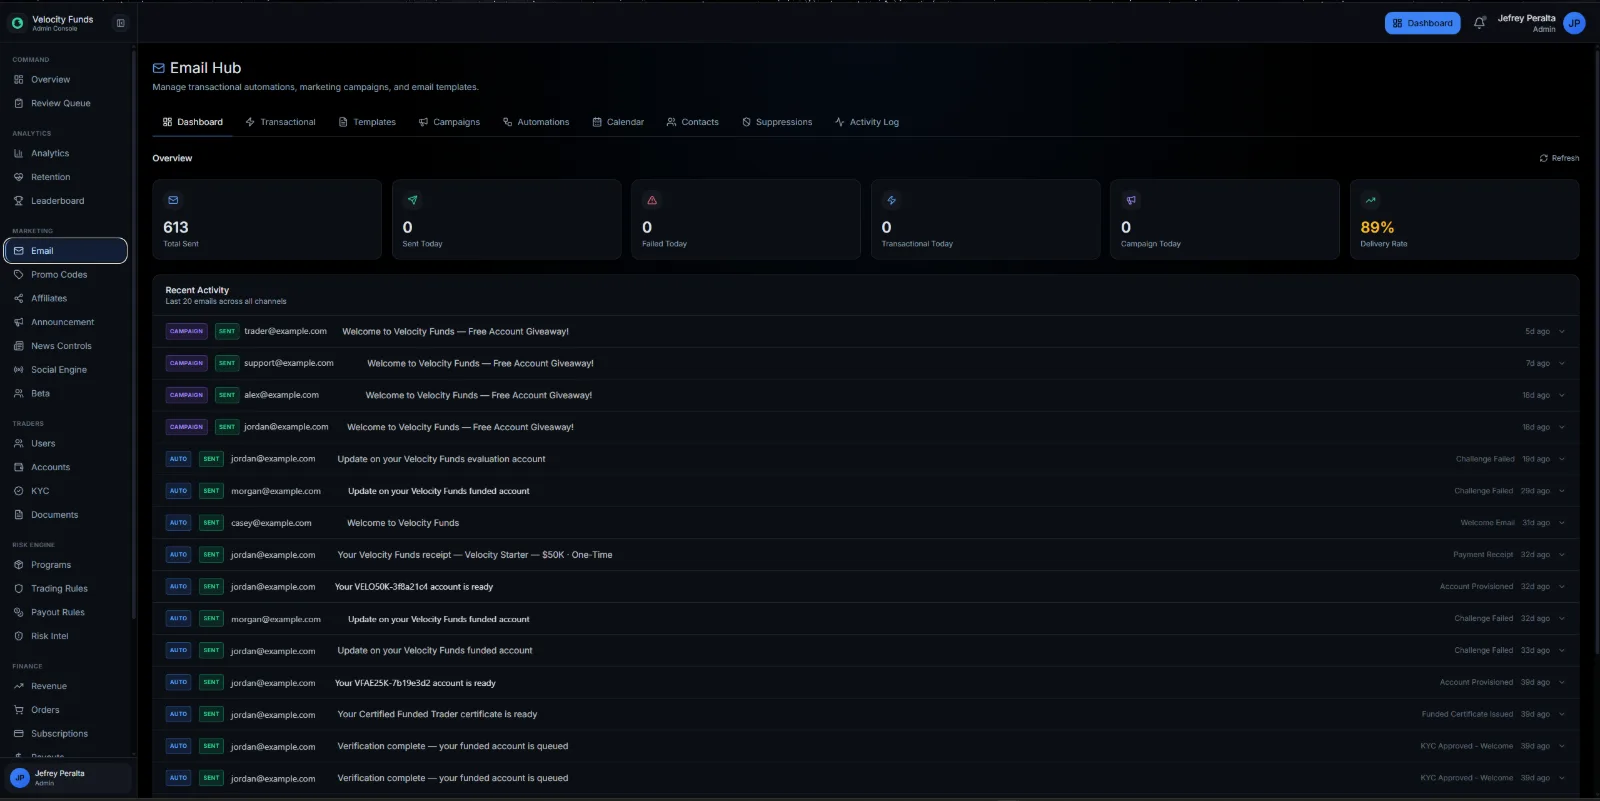Click the Total Sent envelope icon
The height and width of the screenshot is (801, 1600).
[173, 200]
